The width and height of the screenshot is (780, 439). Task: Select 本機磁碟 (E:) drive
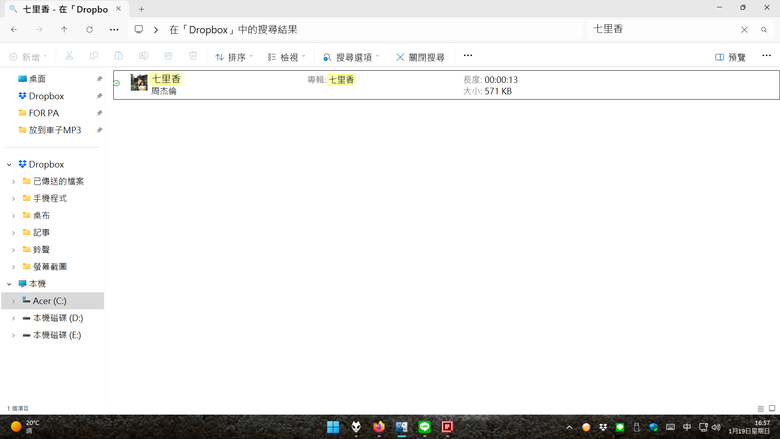[x=57, y=335]
